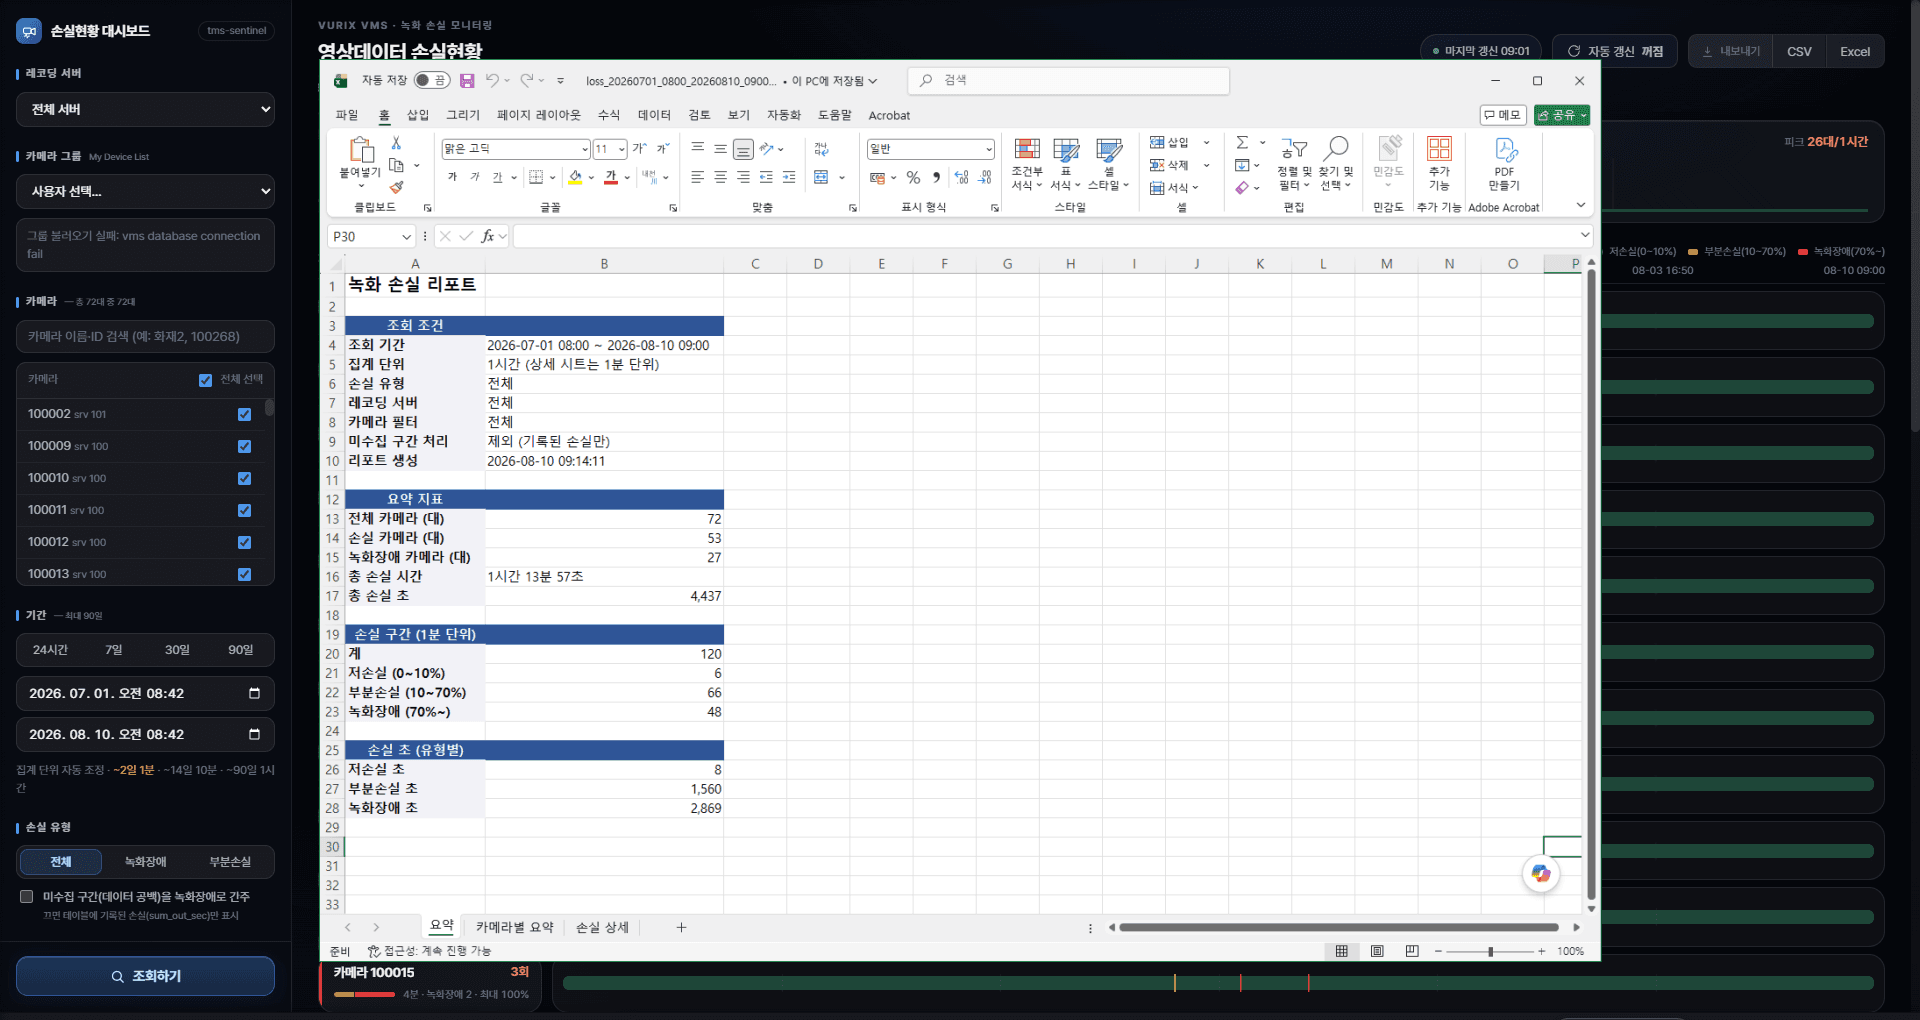1920x1020 pixels.
Task: Open Find & Select (찾기 및 선택)
Action: pos(1336,164)
